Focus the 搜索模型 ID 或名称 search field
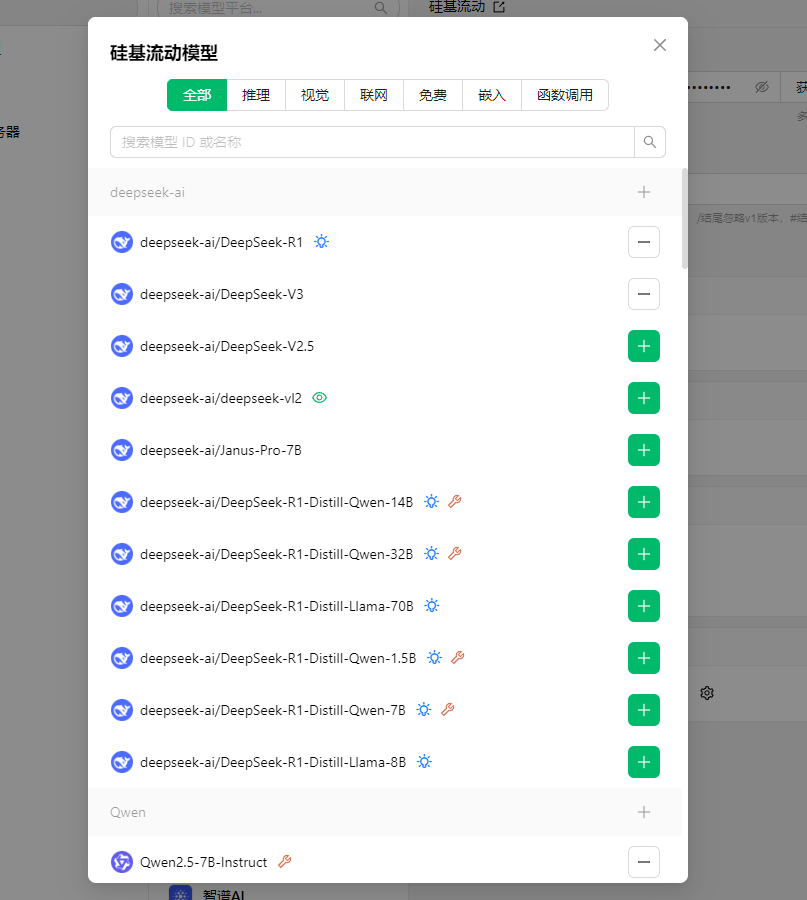This screenshot has height=900, width=807. click(372, 142)
